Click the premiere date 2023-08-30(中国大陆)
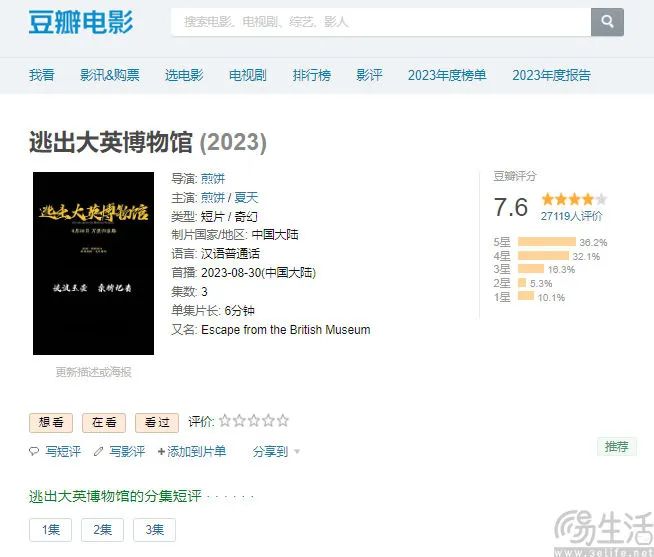Viewport: 654px width, 557px height. tap(259, 273)
